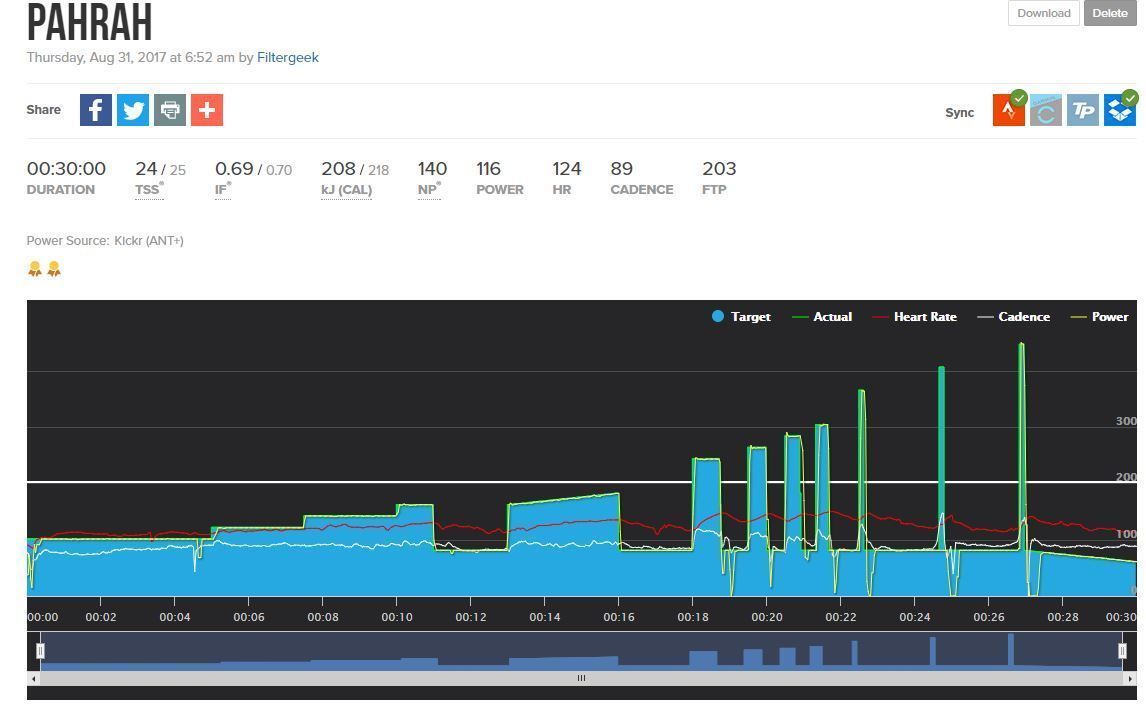Click the grey Cycling Analytics sync icon
This screenshot has height=708, width=1146.
point(1045,111)
